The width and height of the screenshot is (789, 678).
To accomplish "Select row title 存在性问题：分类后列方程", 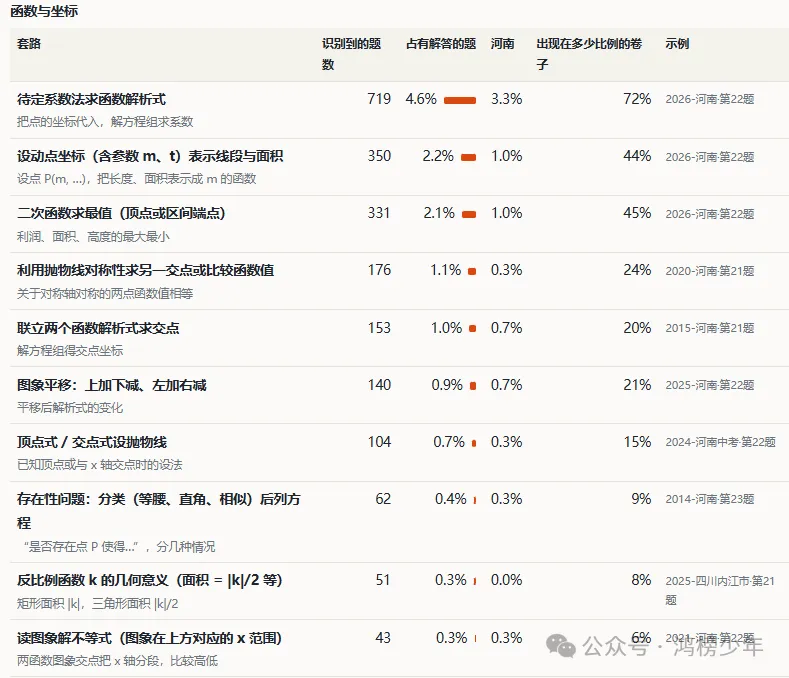I will click(x=159, y=511).
